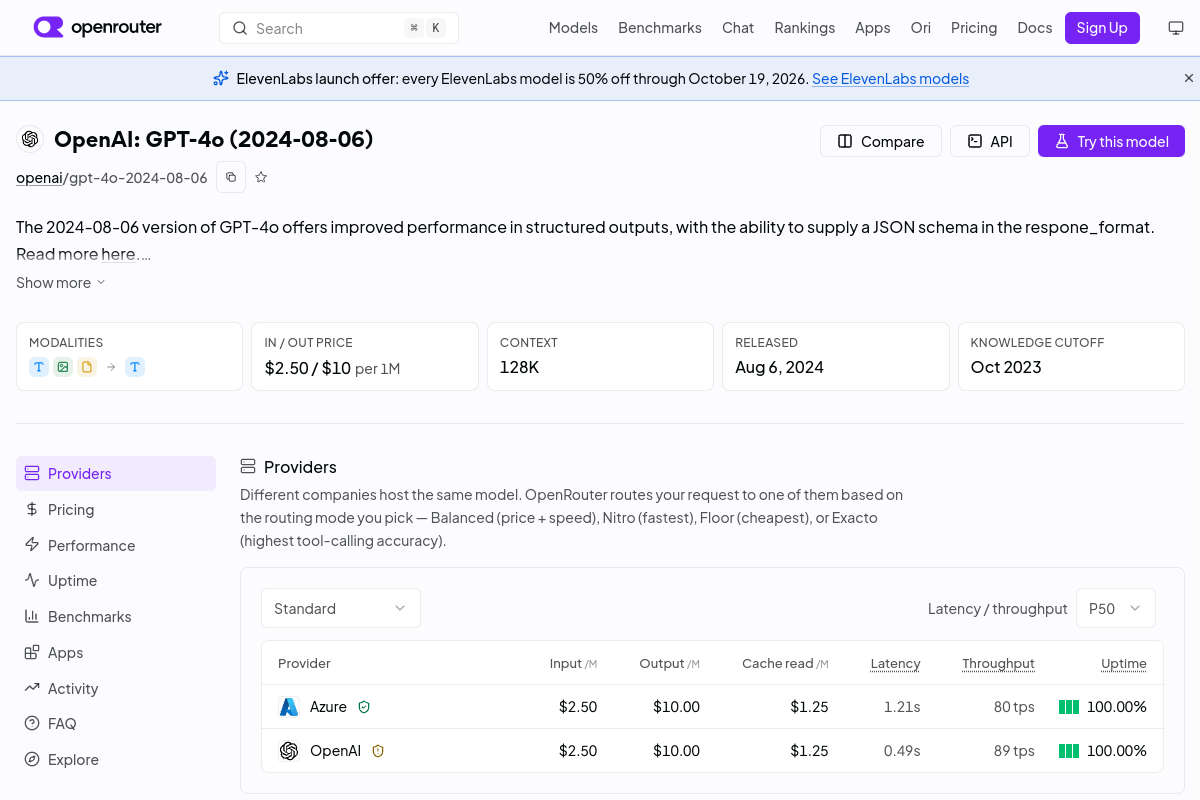1200x800 pixels.
Task: Copy the model slug openai/gpt-4o-2024-08-06
Action: tap(231, 177)
